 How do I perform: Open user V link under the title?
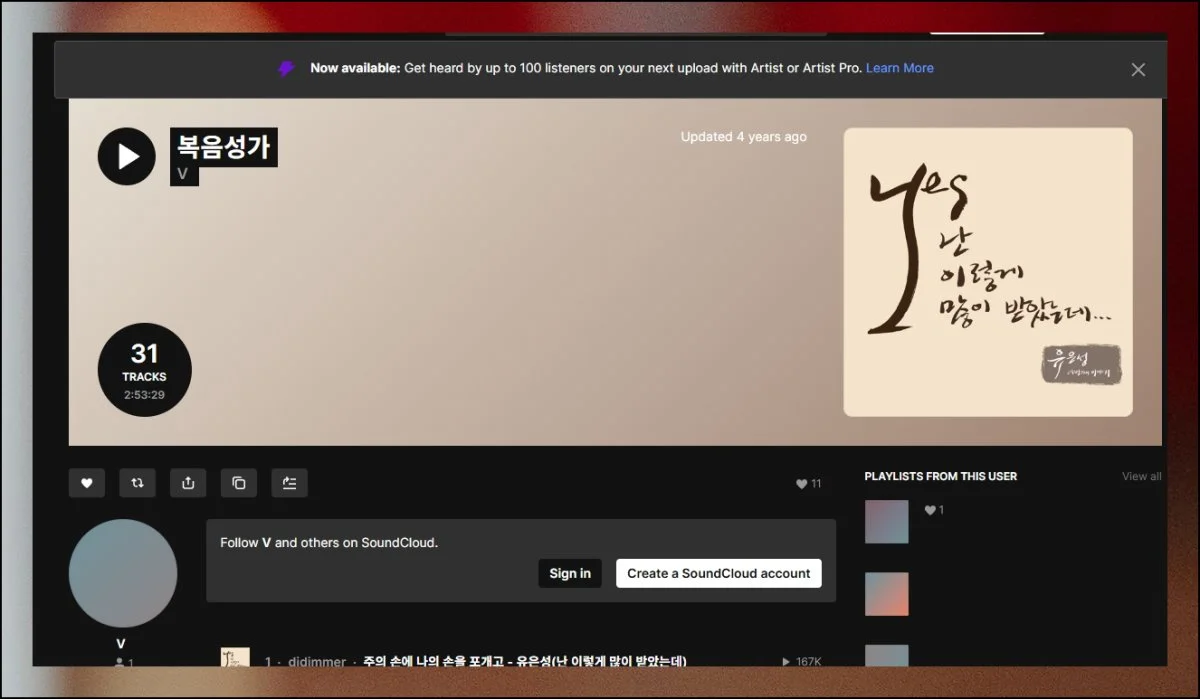click(x=183, y=174)
